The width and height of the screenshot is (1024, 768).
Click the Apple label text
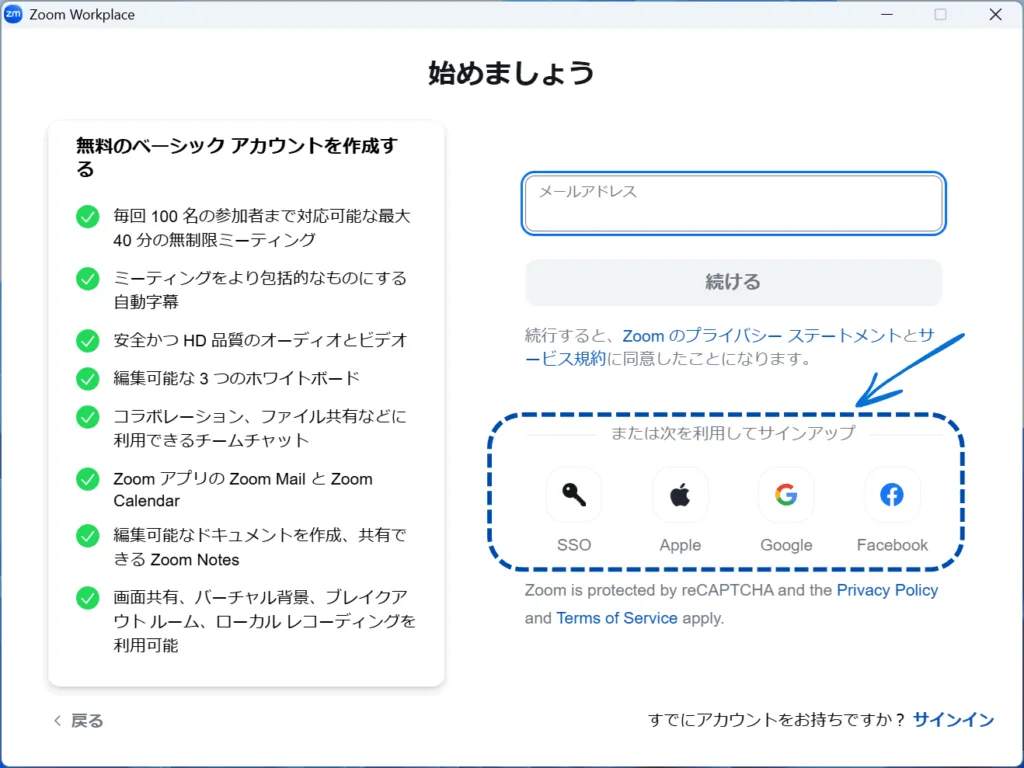click(x=680, y=545)
